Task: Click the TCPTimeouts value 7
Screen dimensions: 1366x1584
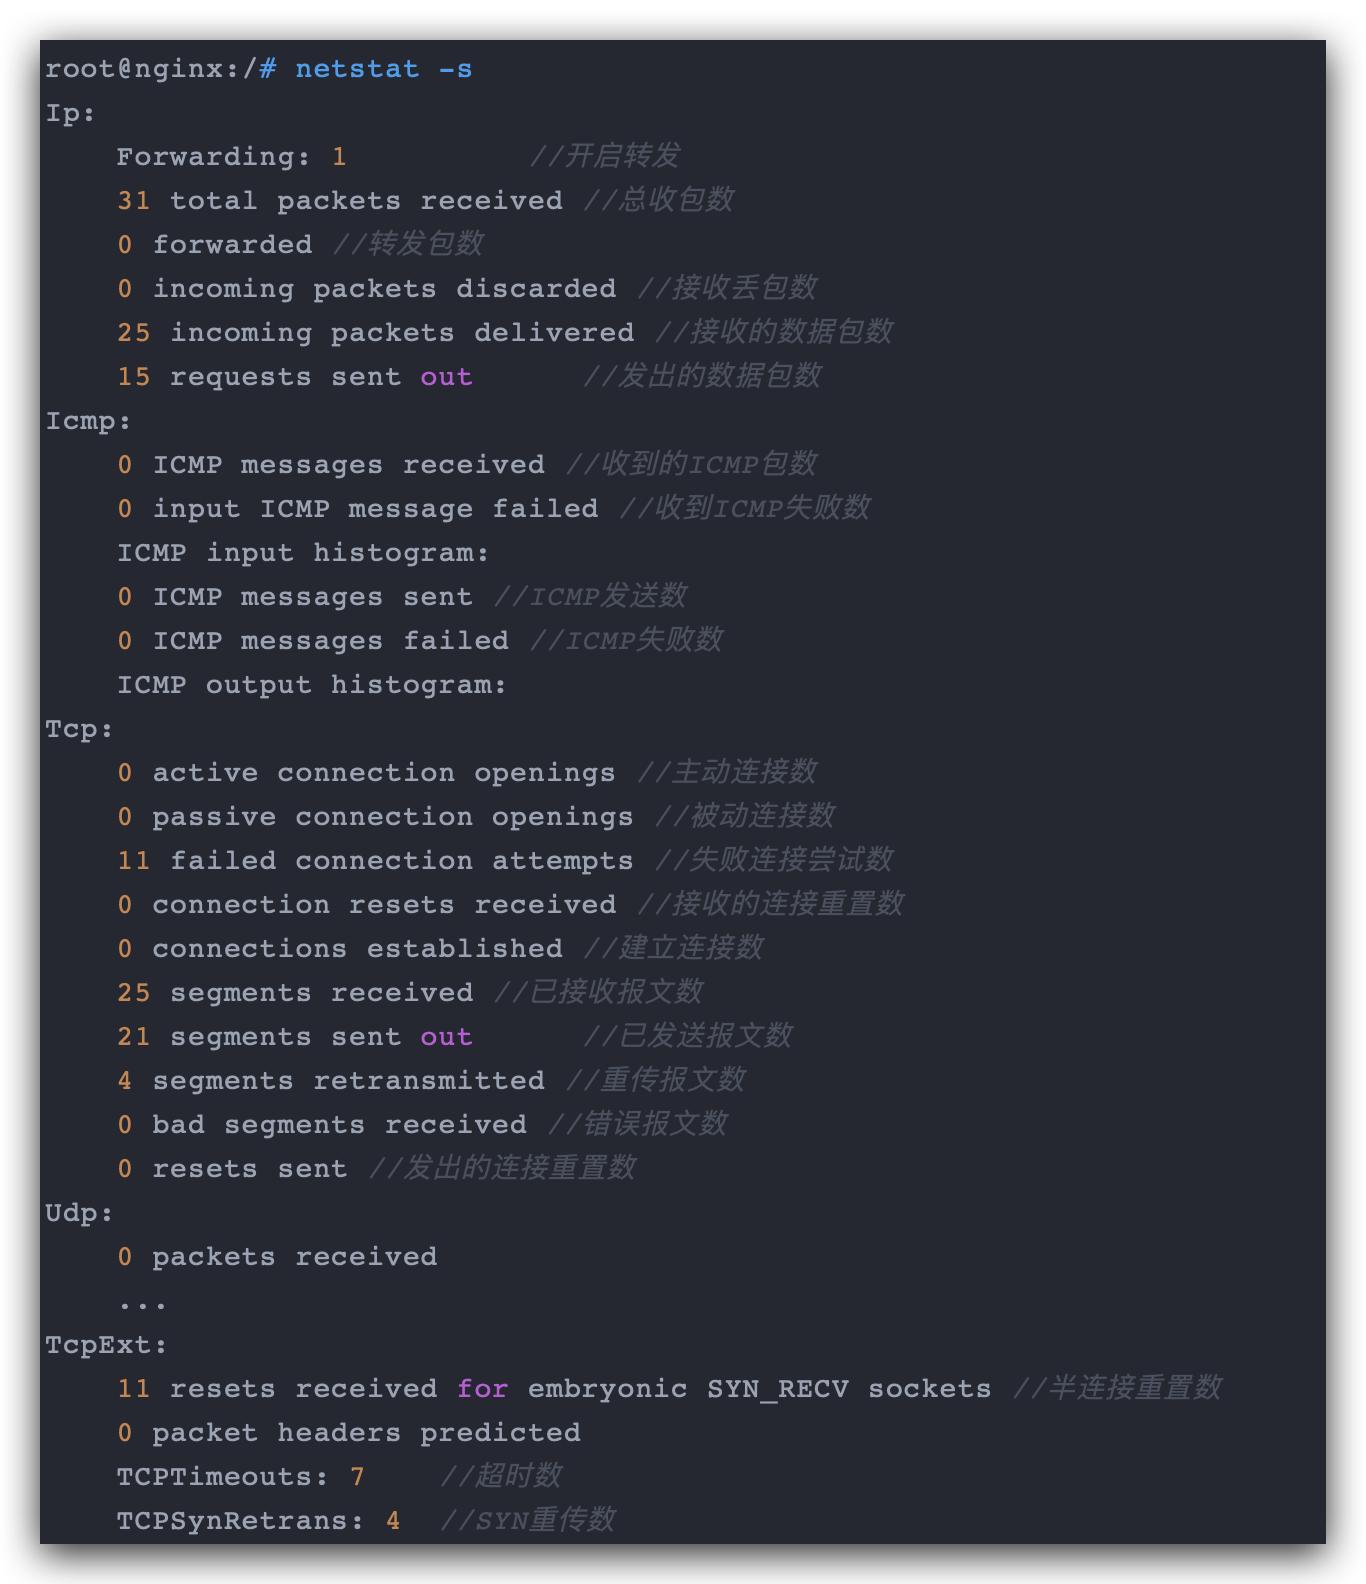Action: point(357,1477)
